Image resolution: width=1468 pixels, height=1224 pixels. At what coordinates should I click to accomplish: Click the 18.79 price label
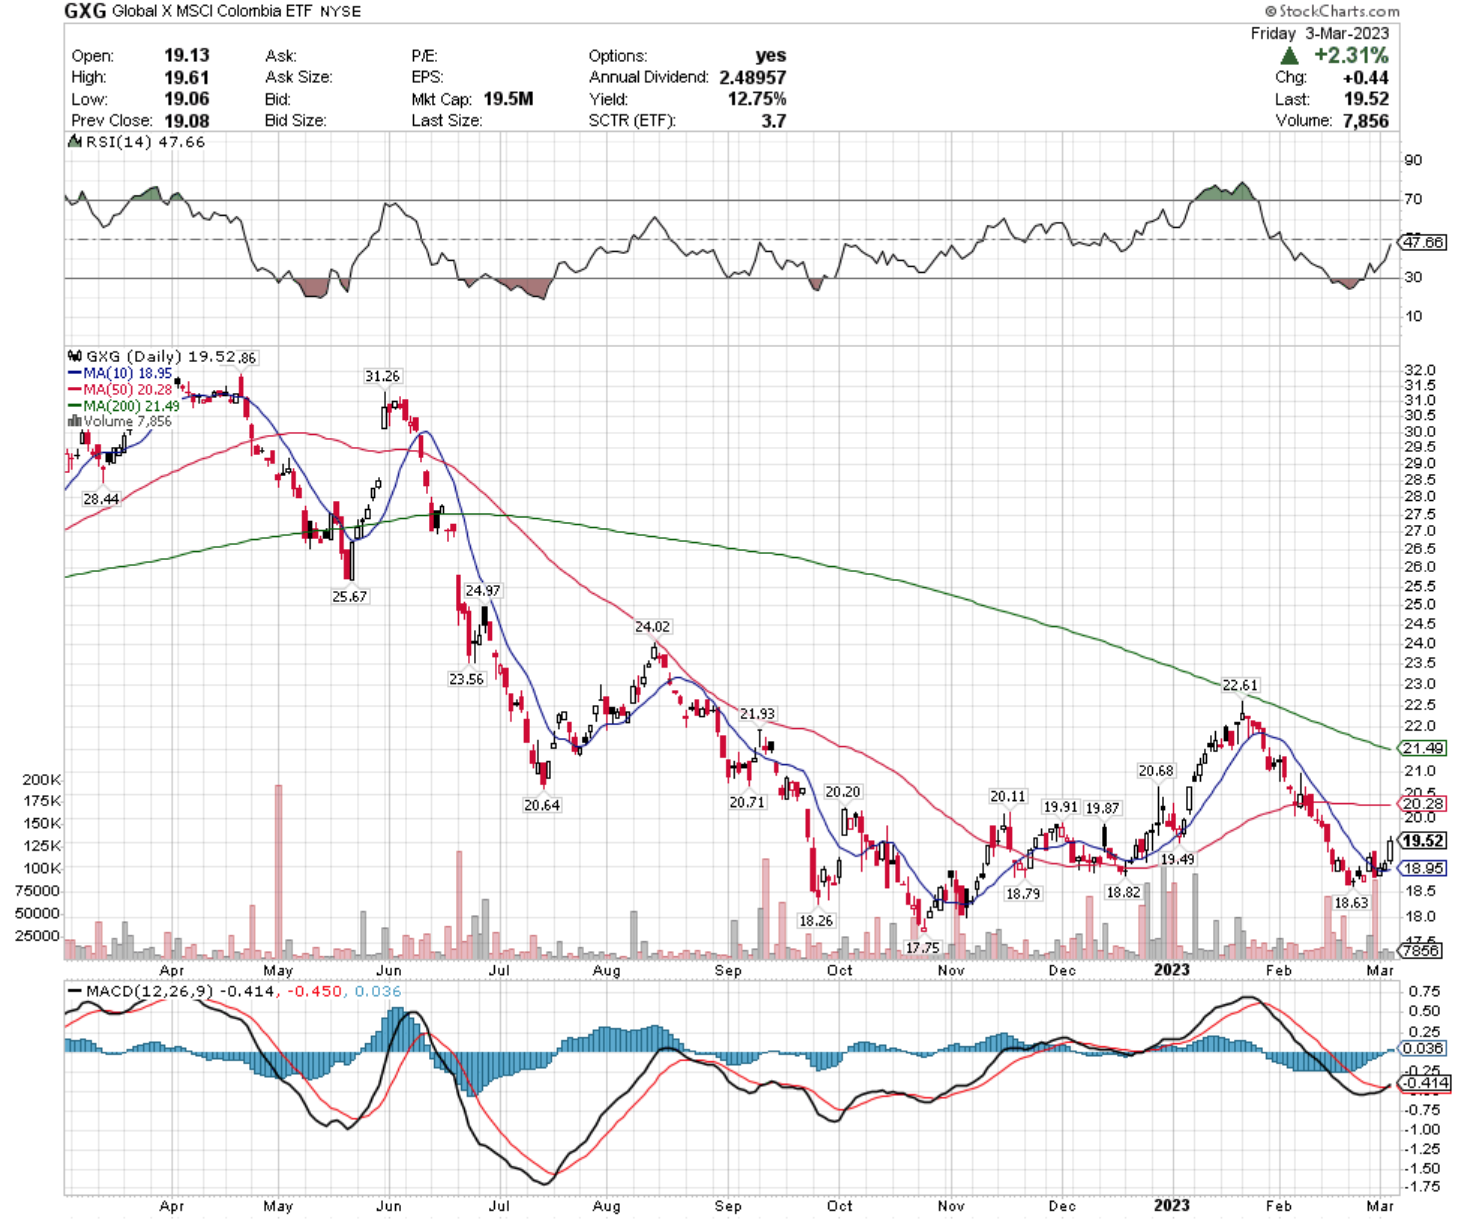(x=1023, y=894)
